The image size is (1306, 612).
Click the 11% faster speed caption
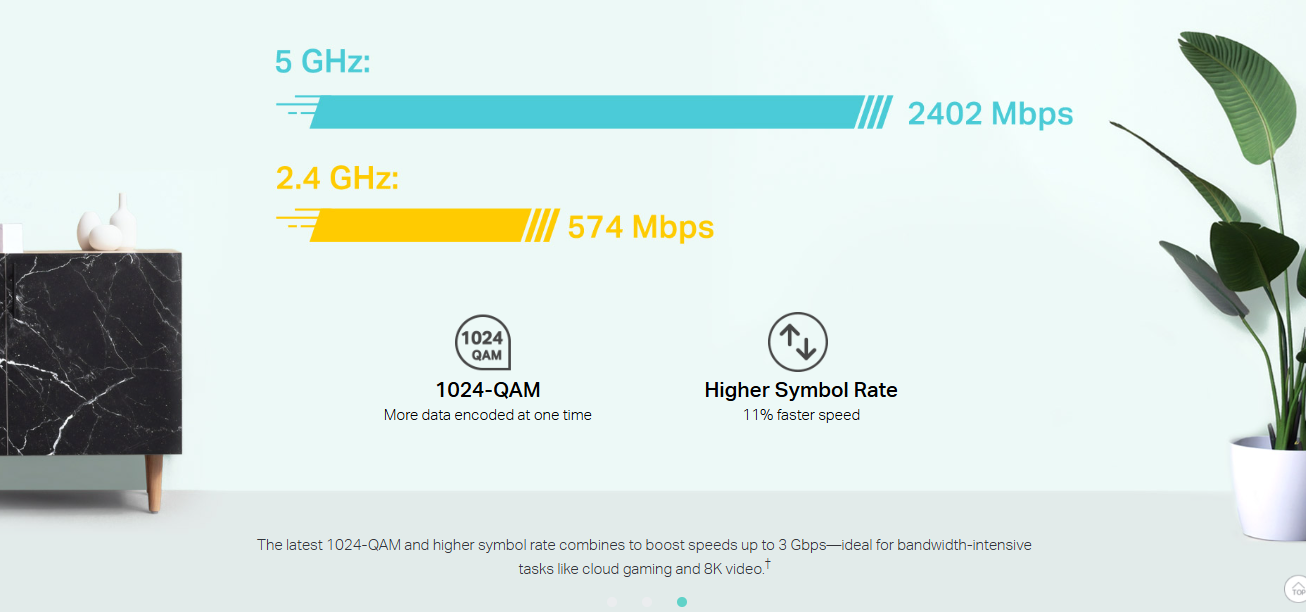(801, 415)
